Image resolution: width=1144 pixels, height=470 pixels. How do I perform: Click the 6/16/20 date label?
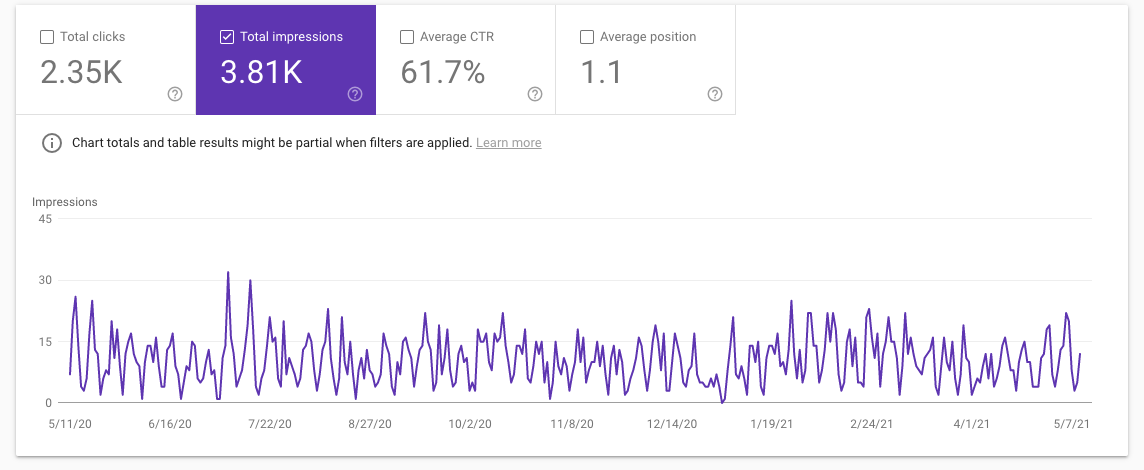170,423
